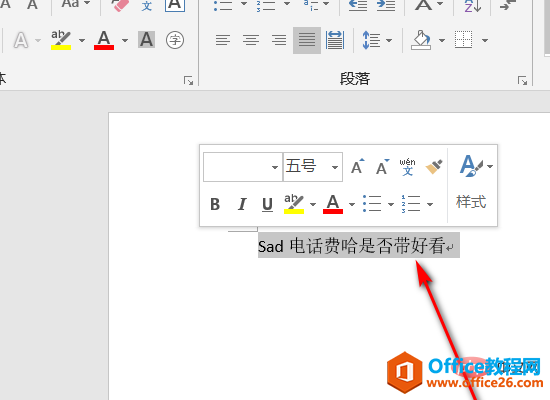The width and height of the screenshot is (550, 400).
Task: Increase indent using the ribbon
Action: (386, 5)
